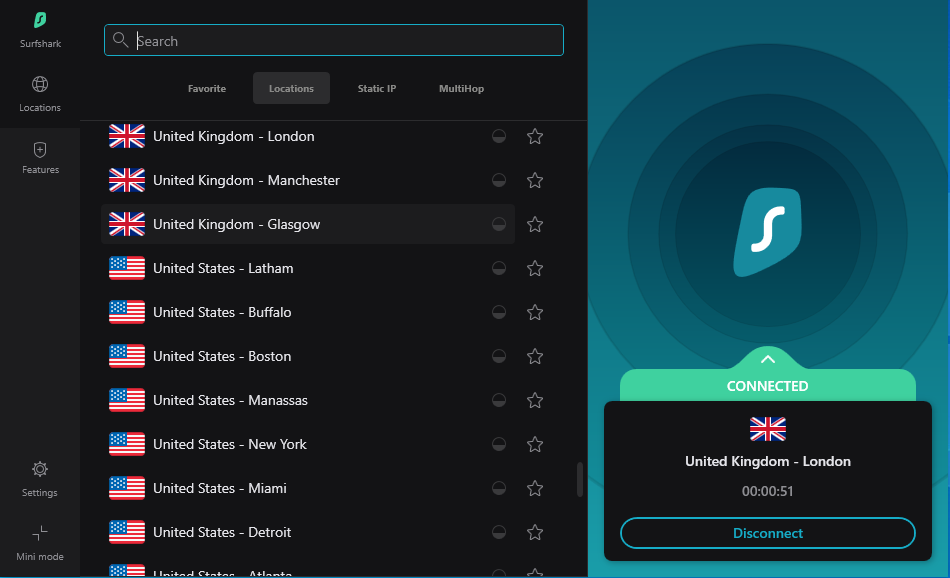Open Settings gear in sidebar
950x578 pixels.
(x=40, y=470)
